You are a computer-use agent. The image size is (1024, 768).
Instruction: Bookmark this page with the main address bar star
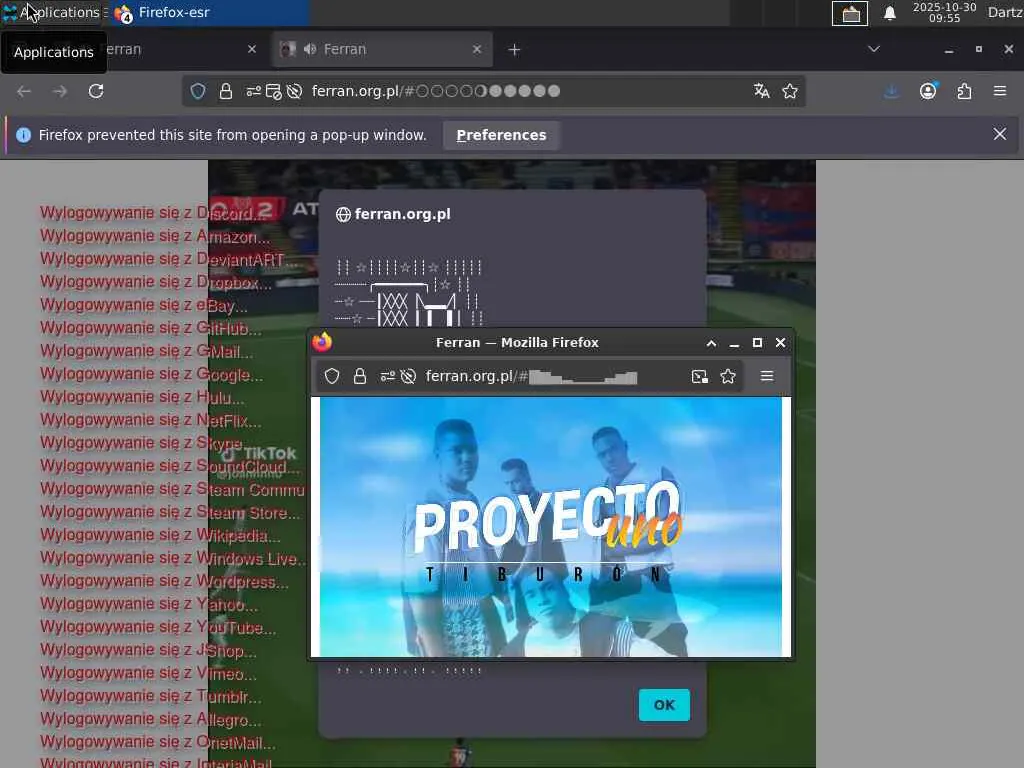[x=790, y=91]
